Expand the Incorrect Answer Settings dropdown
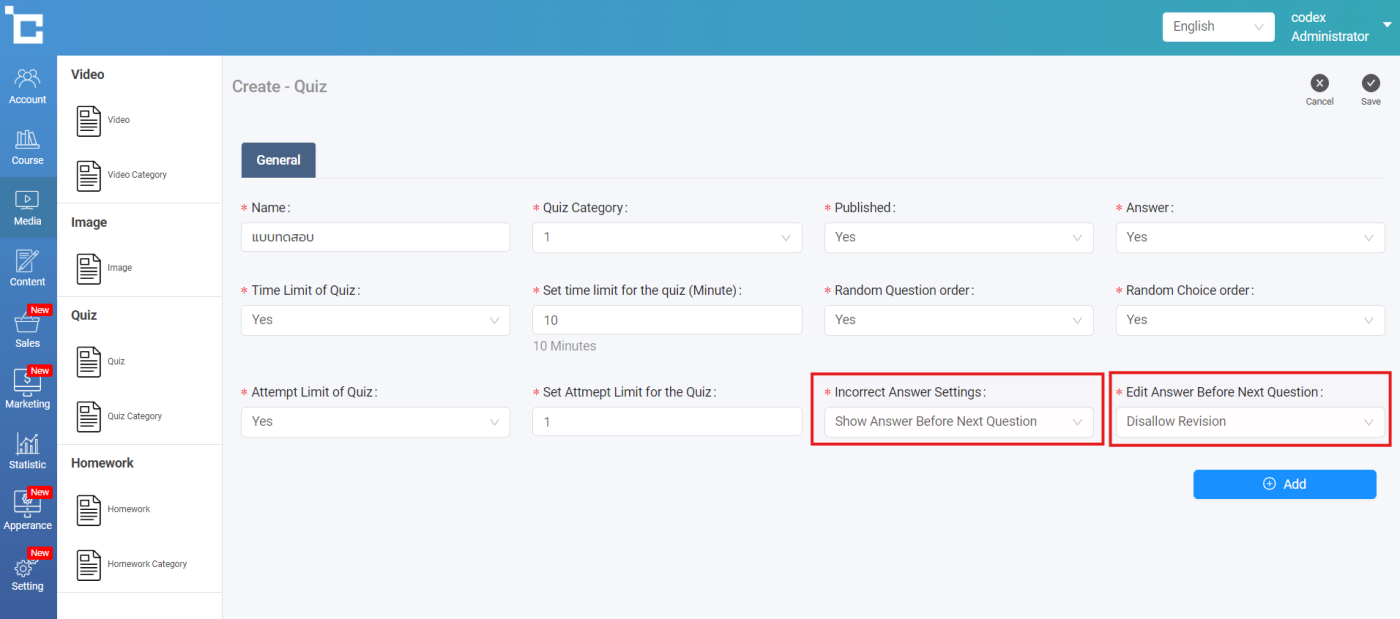1400x619 pixels. pos(958,422)
